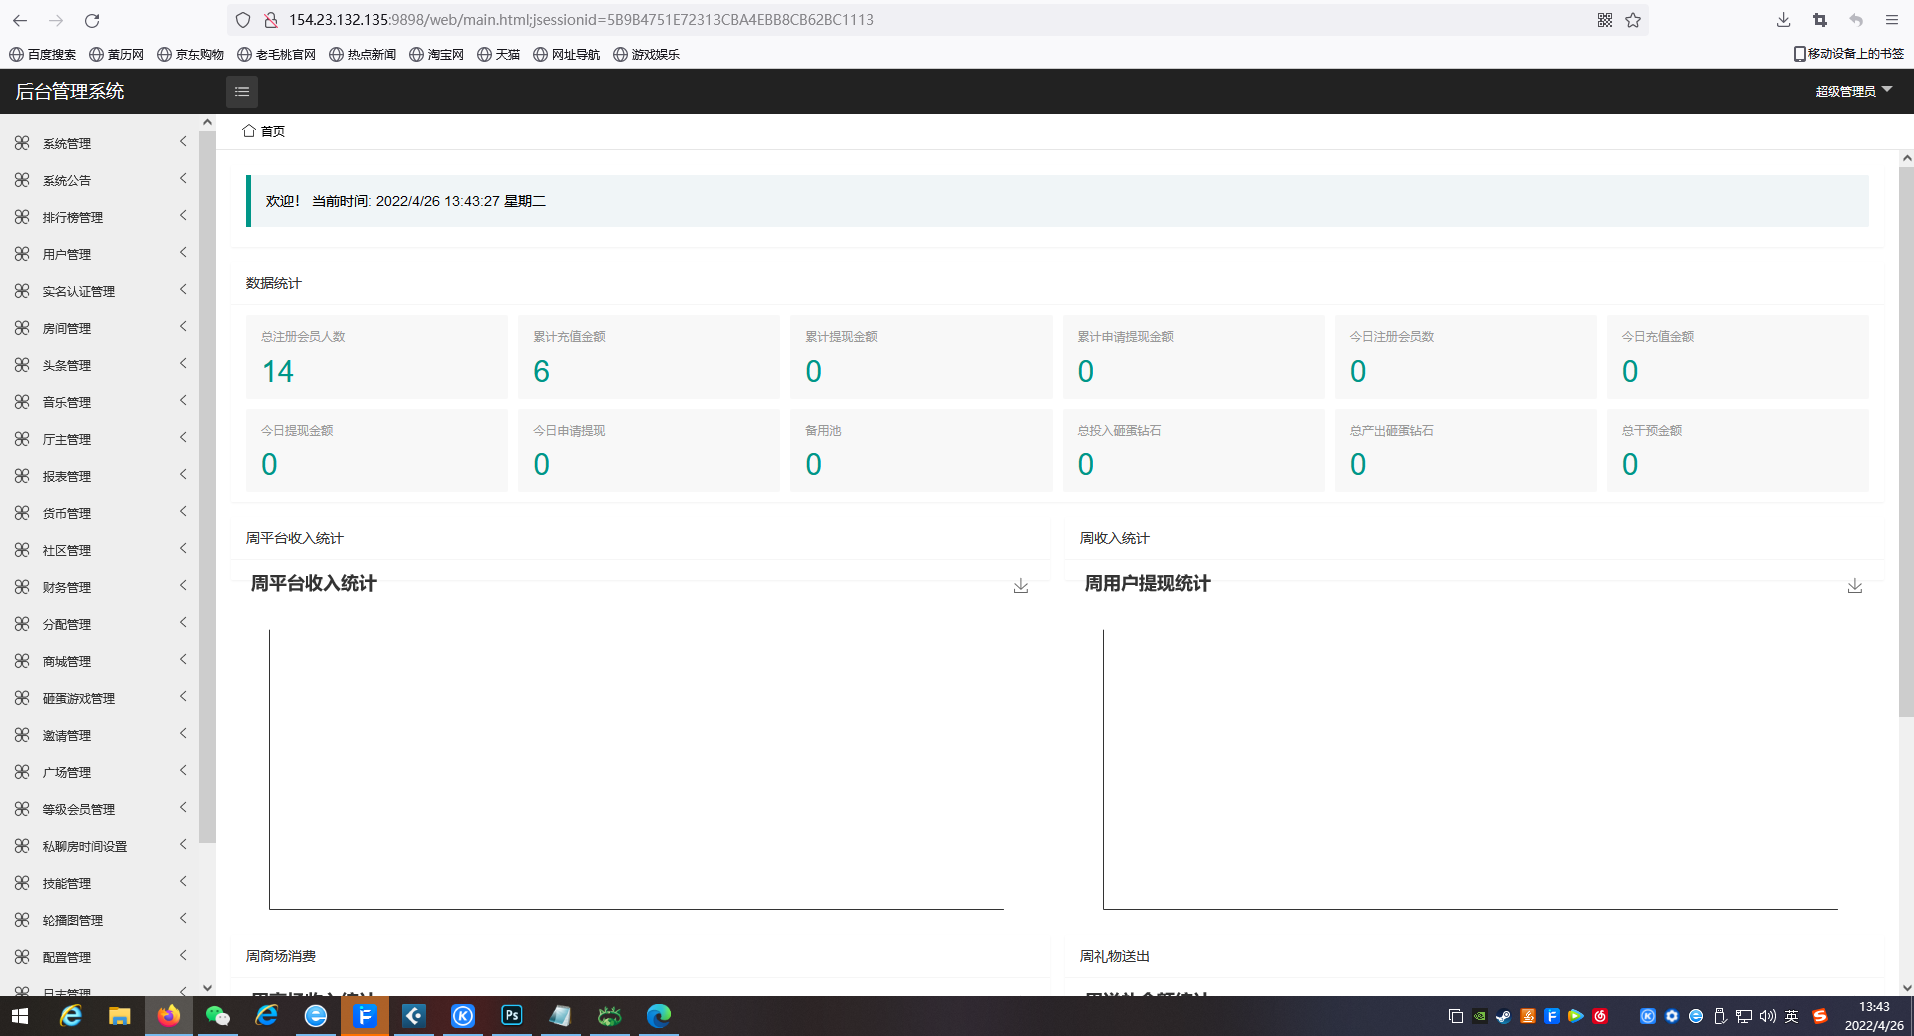Viewport: 1914px width, 1036px height.
Task: Click the browser address bar URL
Action: pyautogui.click(x=580, y=20)
